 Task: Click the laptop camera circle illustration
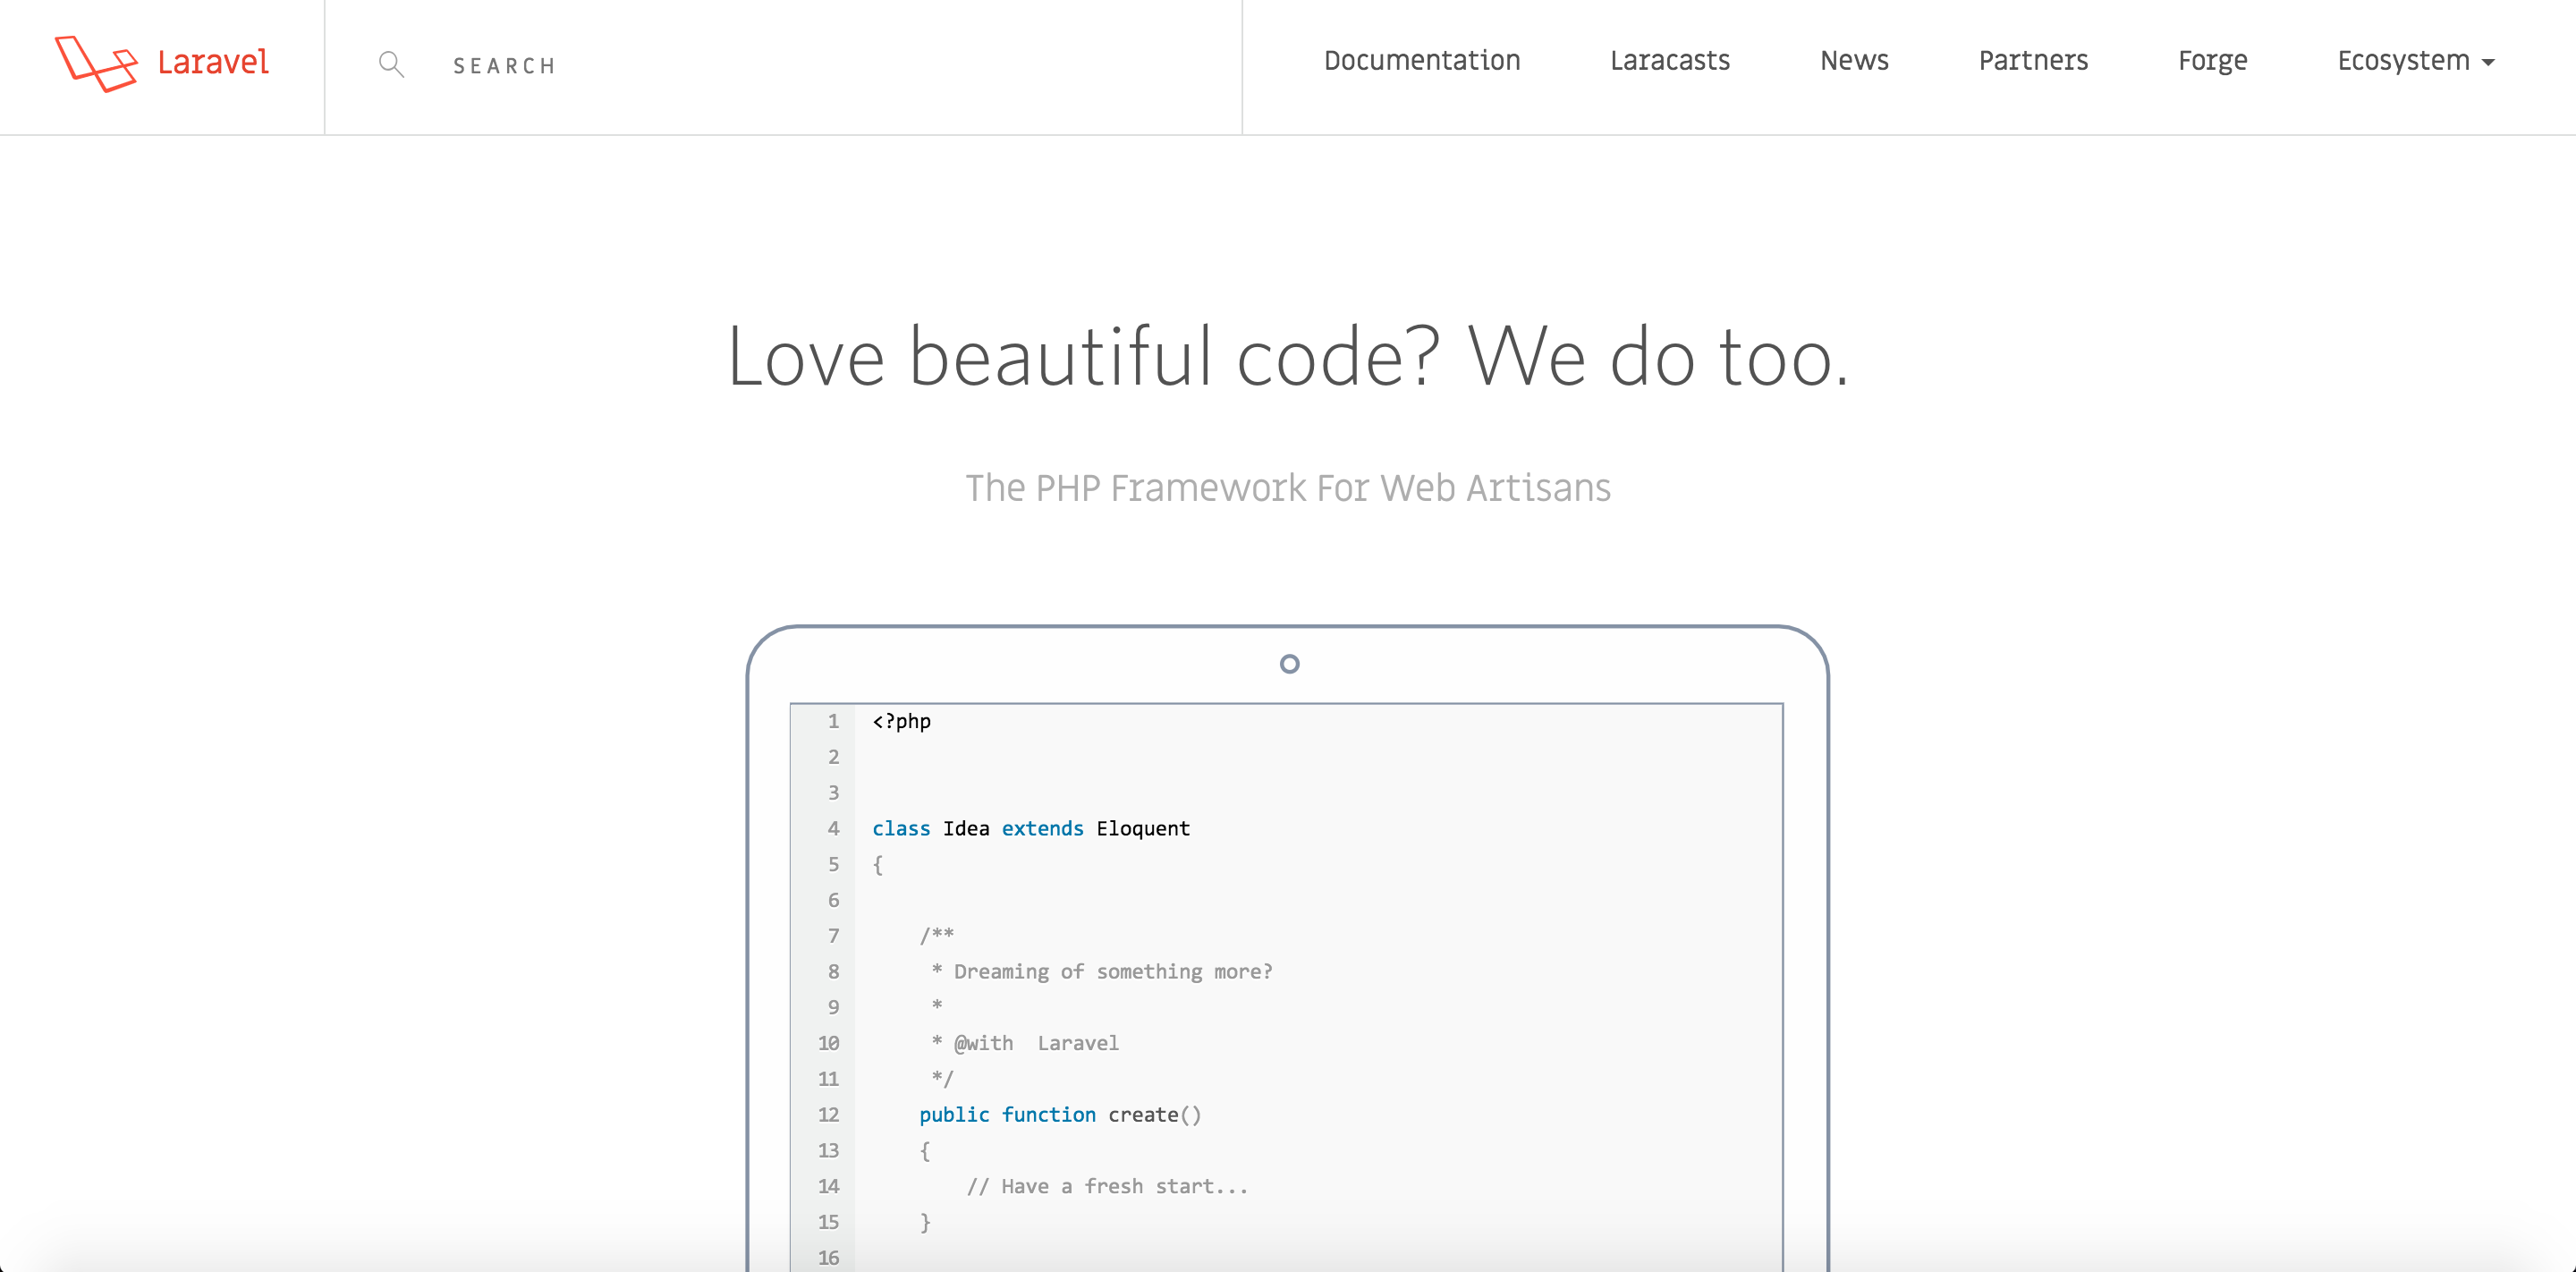click(x=1289, y=664)
